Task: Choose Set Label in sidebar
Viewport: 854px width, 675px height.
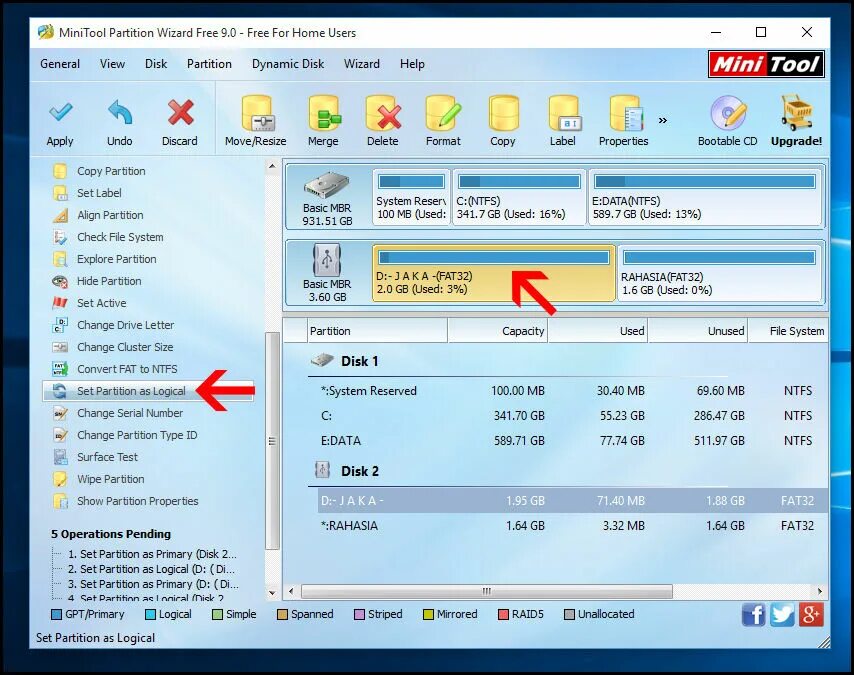Action: [99, 193]
